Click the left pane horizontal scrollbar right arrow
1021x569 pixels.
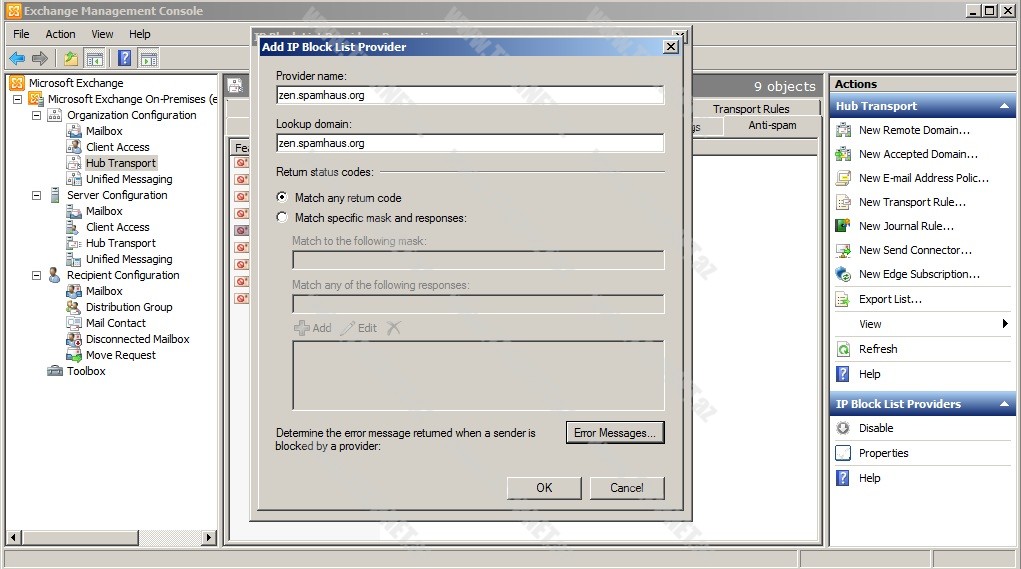pos(209,538)
